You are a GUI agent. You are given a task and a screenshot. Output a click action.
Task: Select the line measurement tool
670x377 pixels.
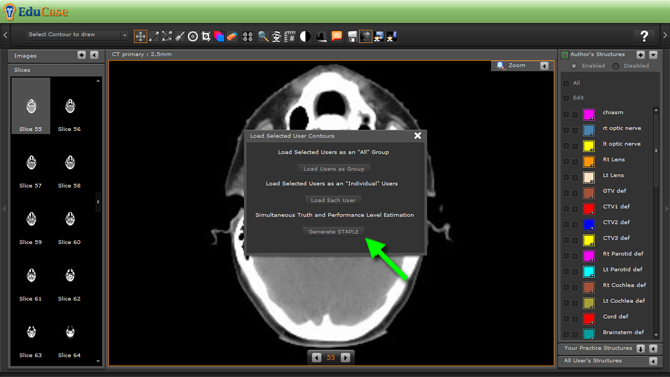click(x=154, y=36)
